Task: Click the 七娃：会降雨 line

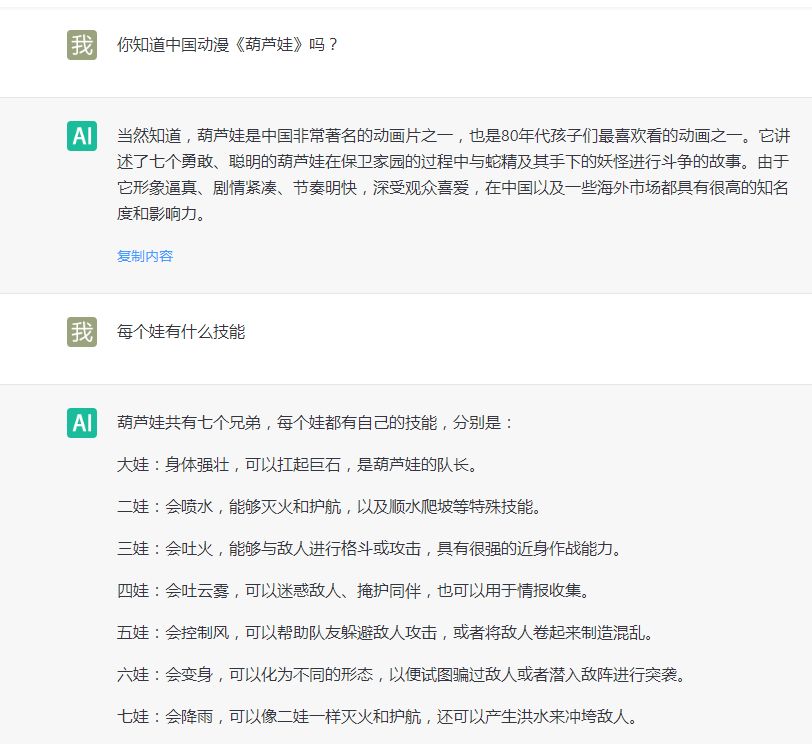Action: [378, 717]
